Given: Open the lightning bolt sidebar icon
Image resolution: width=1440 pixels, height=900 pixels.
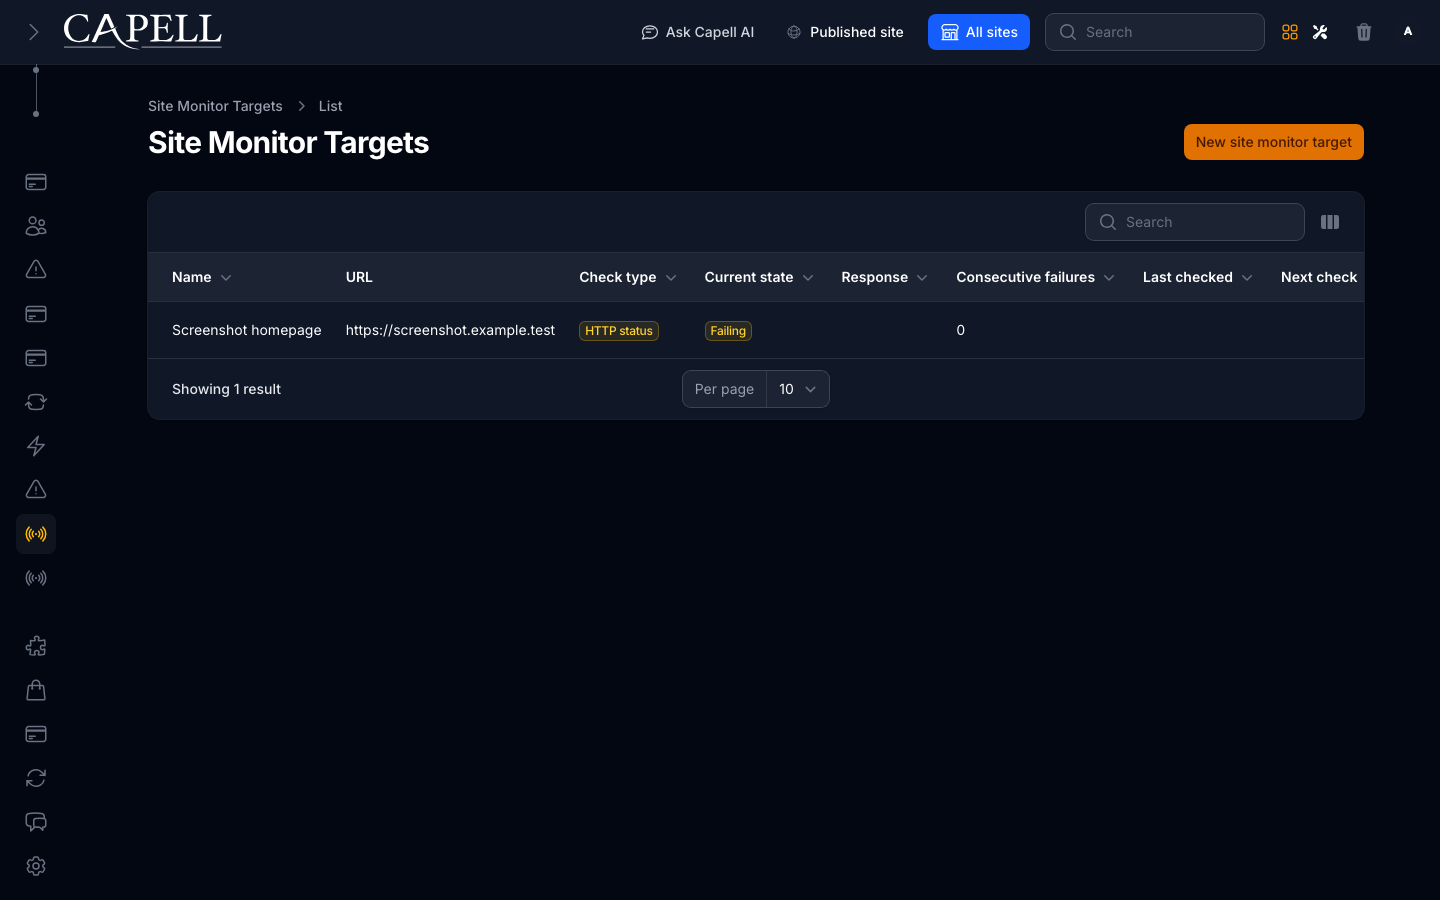Looking at the screenshot, I should [36, 446].
